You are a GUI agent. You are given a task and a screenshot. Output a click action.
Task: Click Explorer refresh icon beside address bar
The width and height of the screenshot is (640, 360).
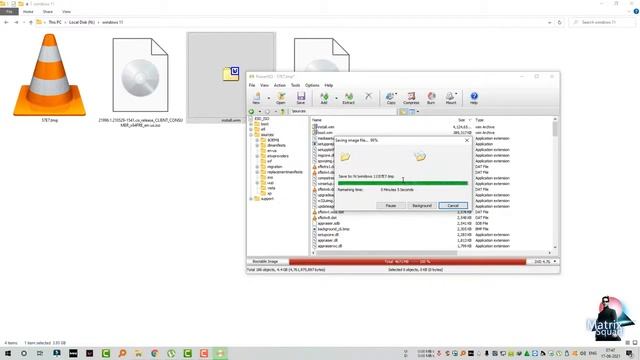tap(560, 22)
